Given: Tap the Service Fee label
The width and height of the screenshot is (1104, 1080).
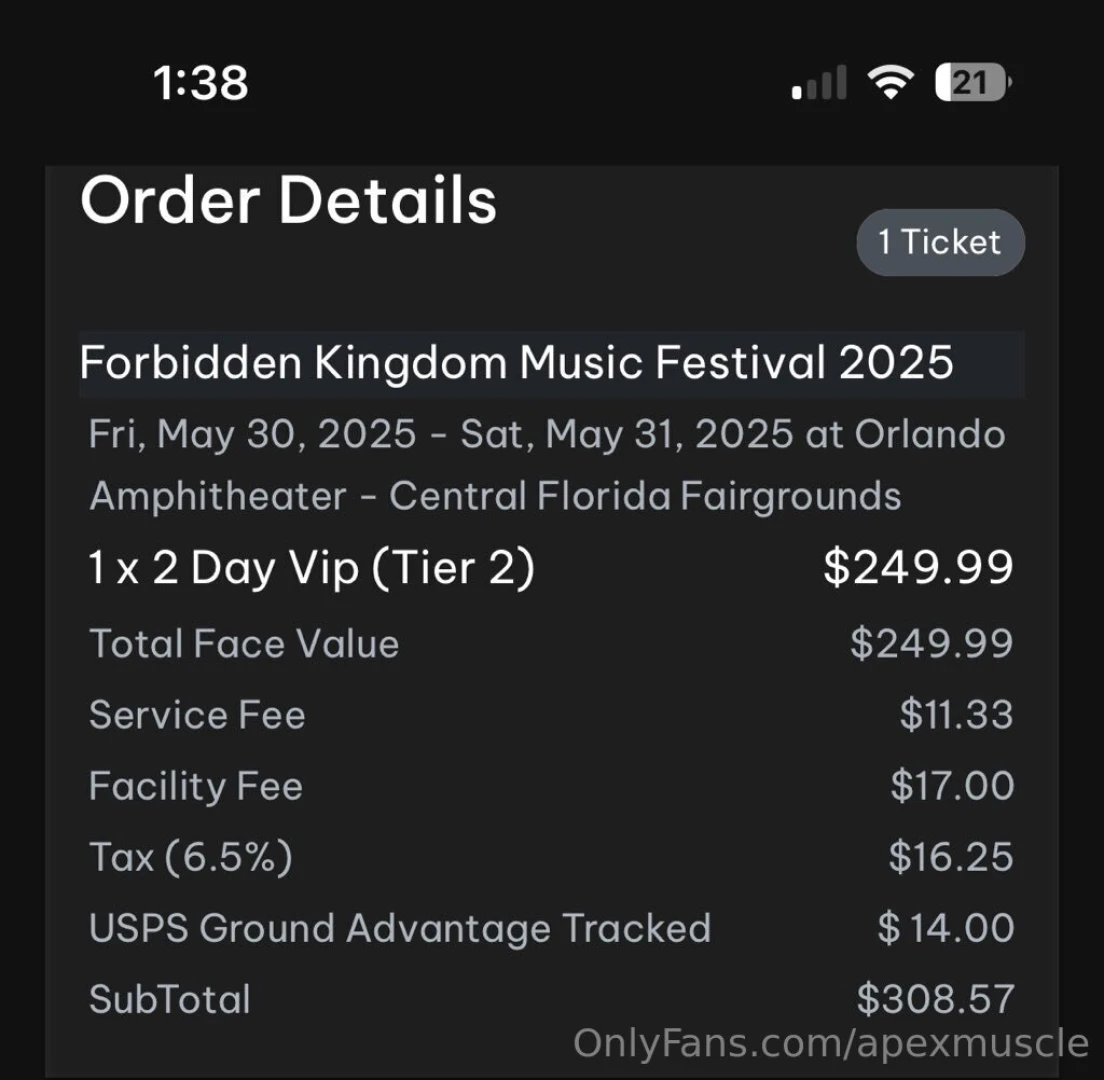Looking at the screenshot, I should pos(197,715).
